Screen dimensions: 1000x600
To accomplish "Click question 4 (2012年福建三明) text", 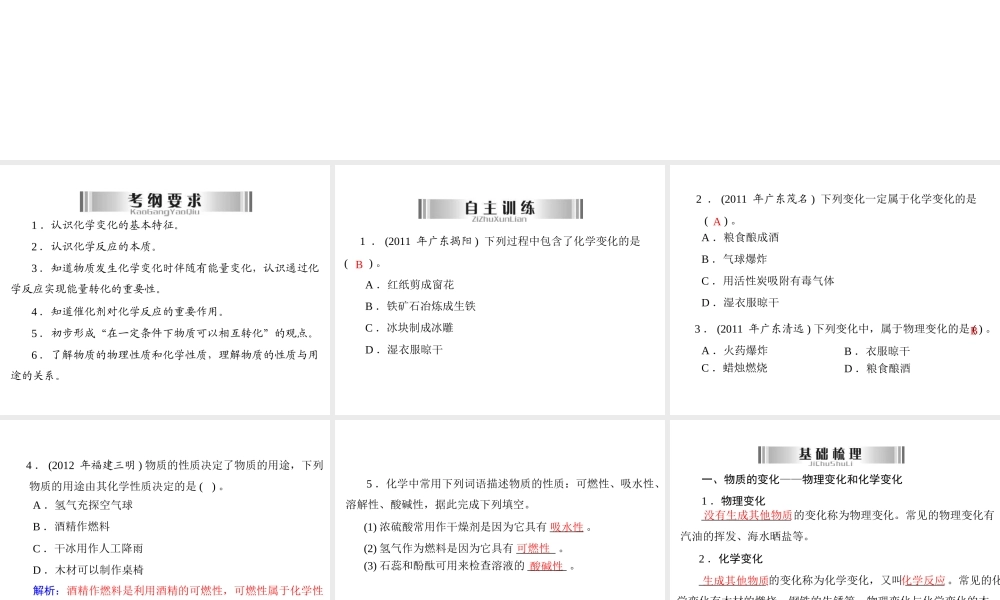I will click(175, 476).
